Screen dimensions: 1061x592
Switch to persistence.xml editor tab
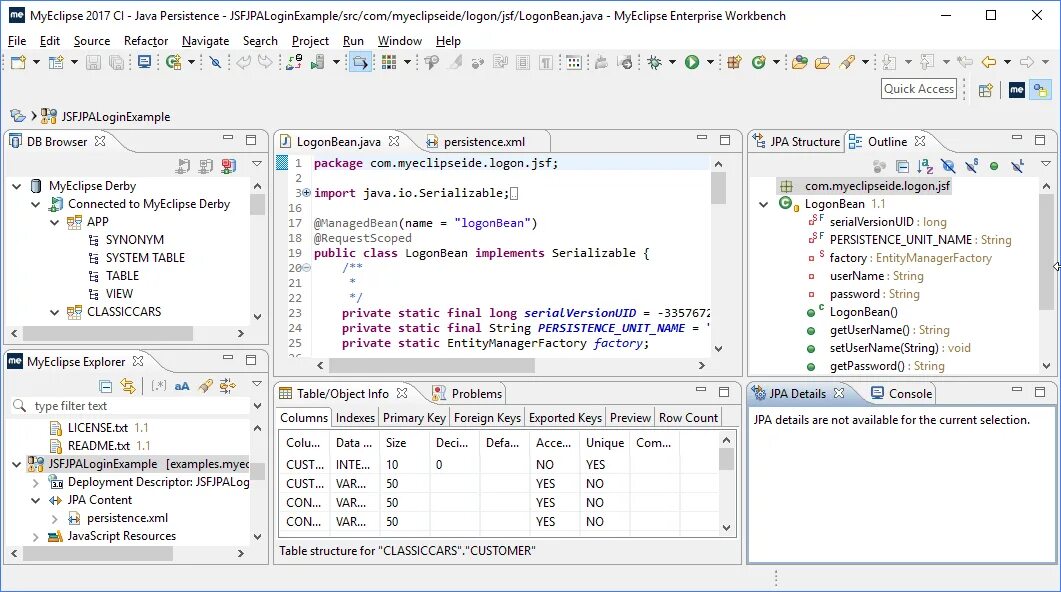[x=484, y=142]
